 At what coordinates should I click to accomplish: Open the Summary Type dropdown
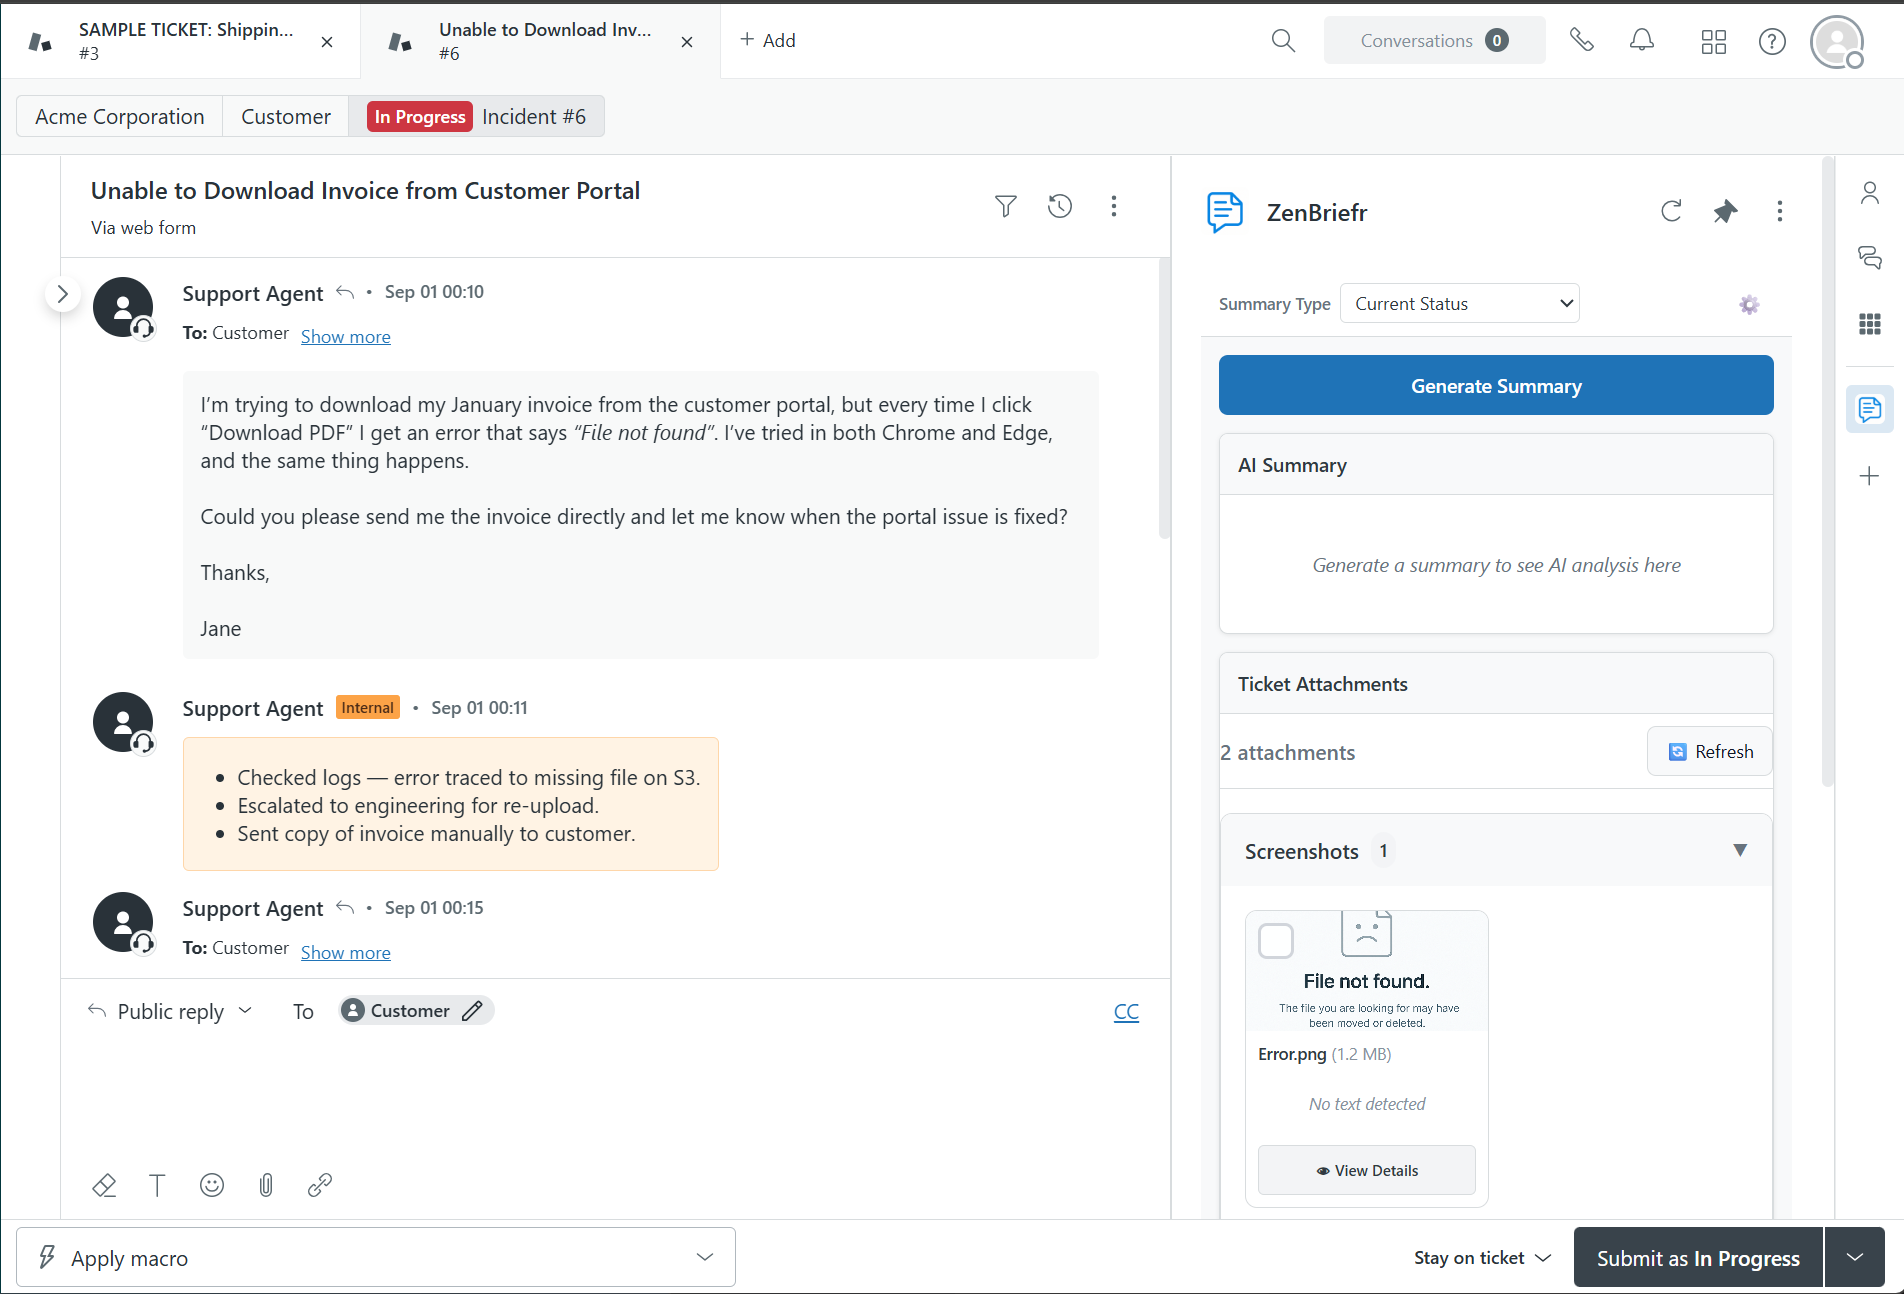pos(1459,304)
